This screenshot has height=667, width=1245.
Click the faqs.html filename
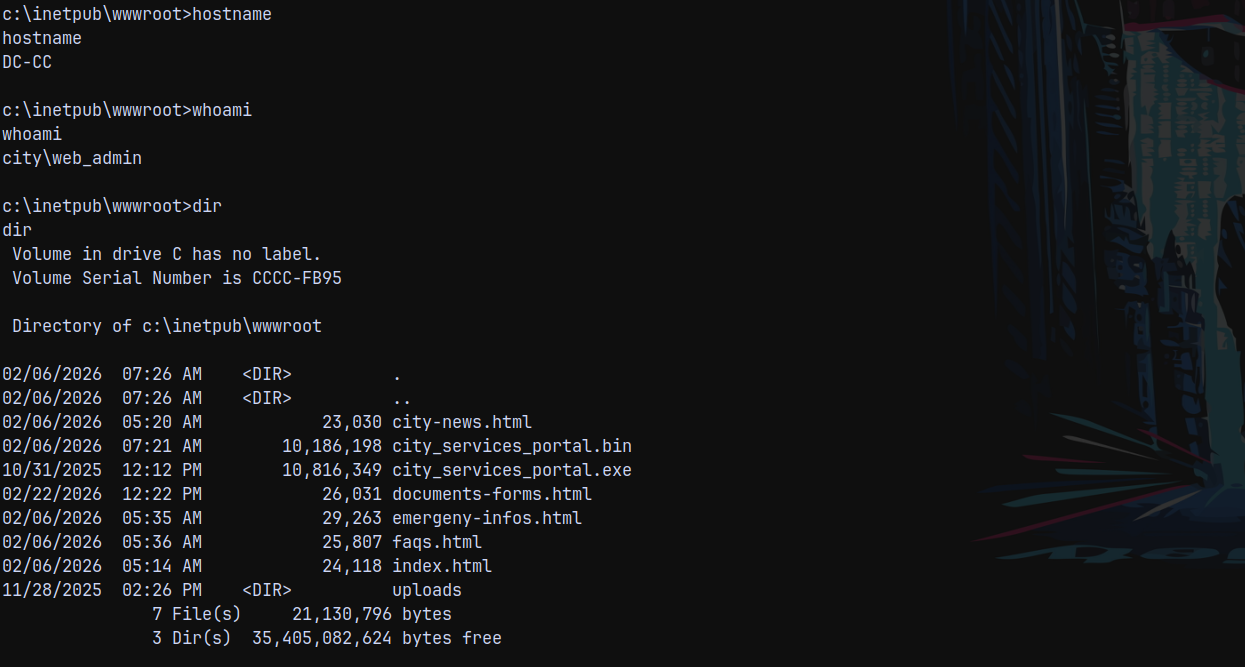436,542
